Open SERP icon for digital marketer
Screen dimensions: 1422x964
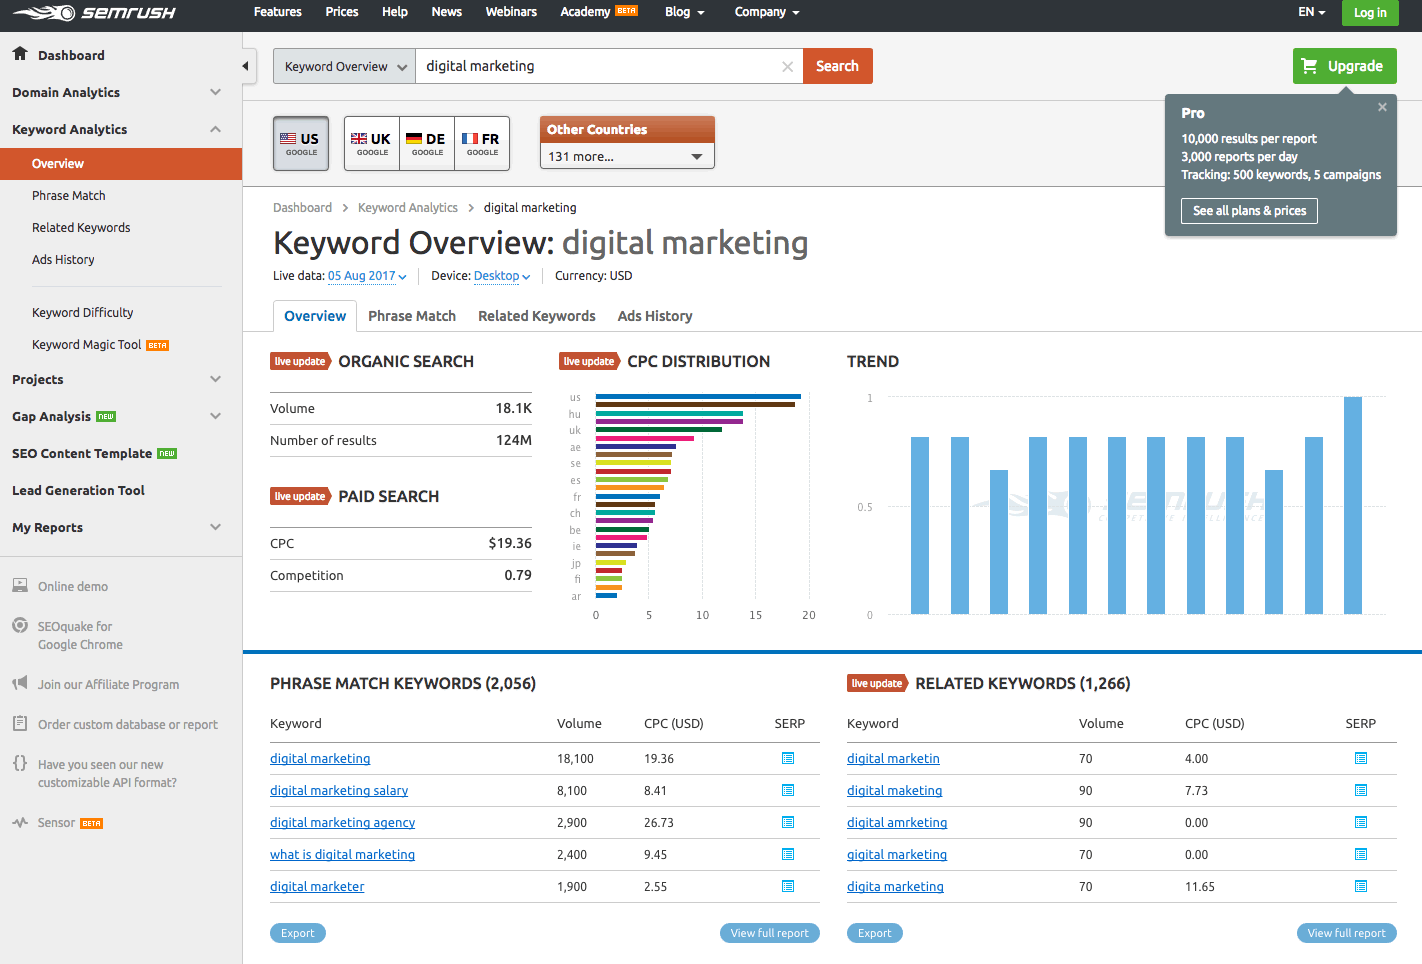788,887
